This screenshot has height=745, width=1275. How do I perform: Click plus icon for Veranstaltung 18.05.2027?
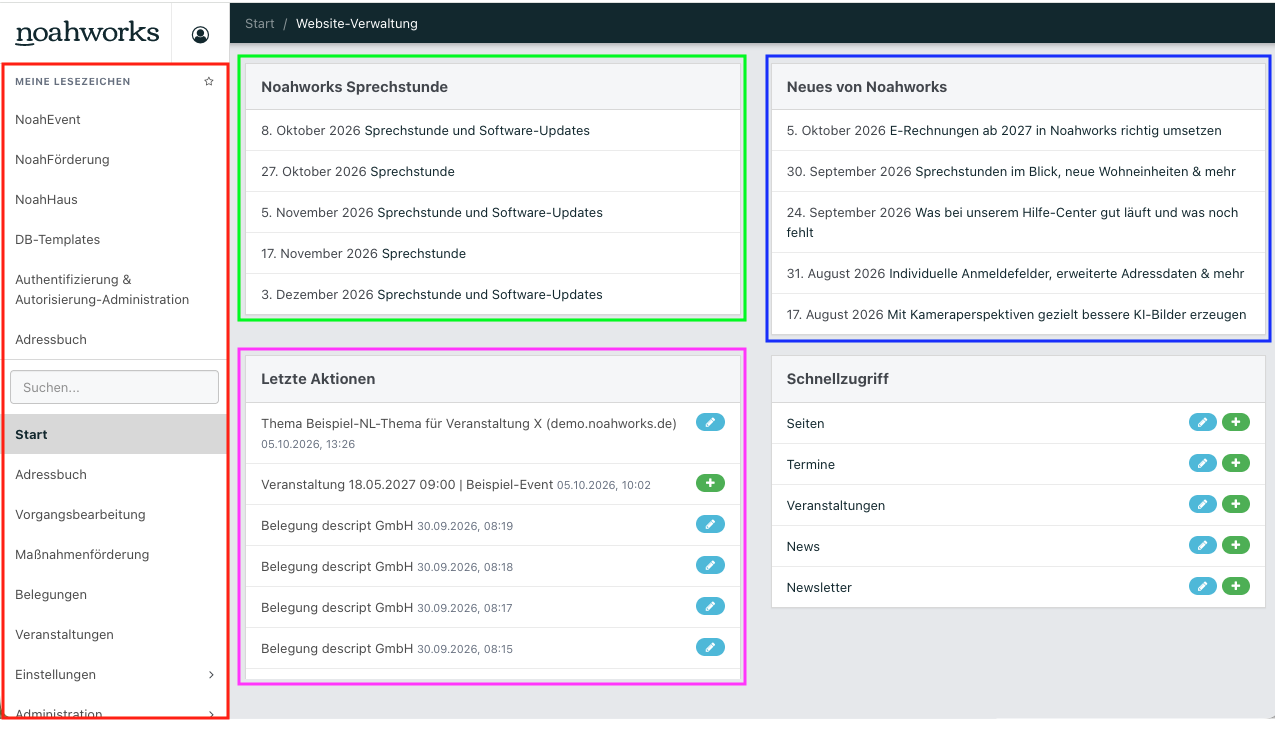(710, 483)
